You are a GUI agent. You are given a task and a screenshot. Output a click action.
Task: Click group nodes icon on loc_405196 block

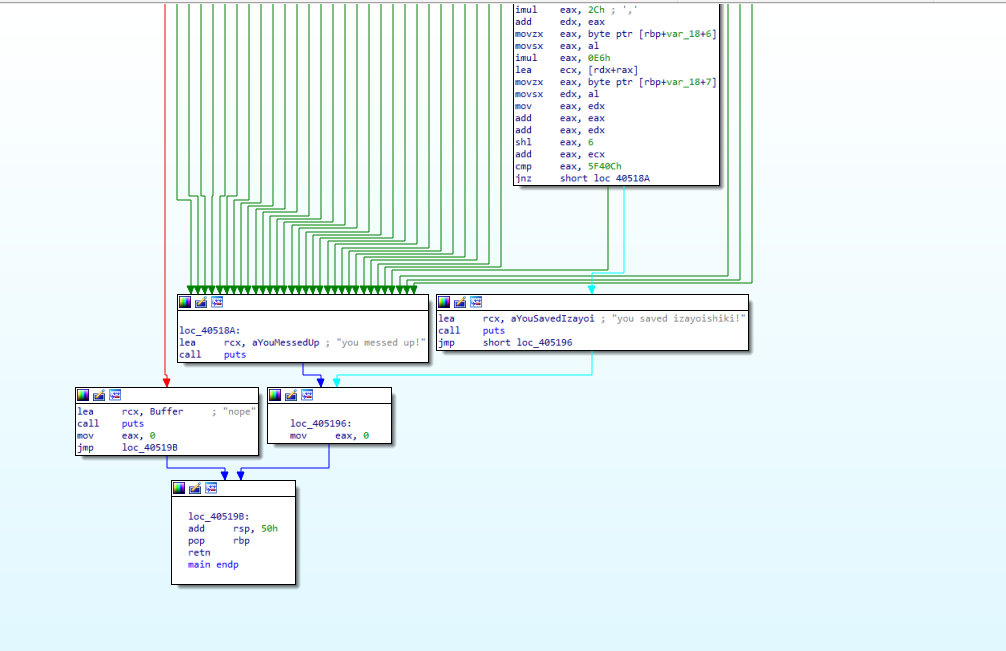[x=308, y=395]
